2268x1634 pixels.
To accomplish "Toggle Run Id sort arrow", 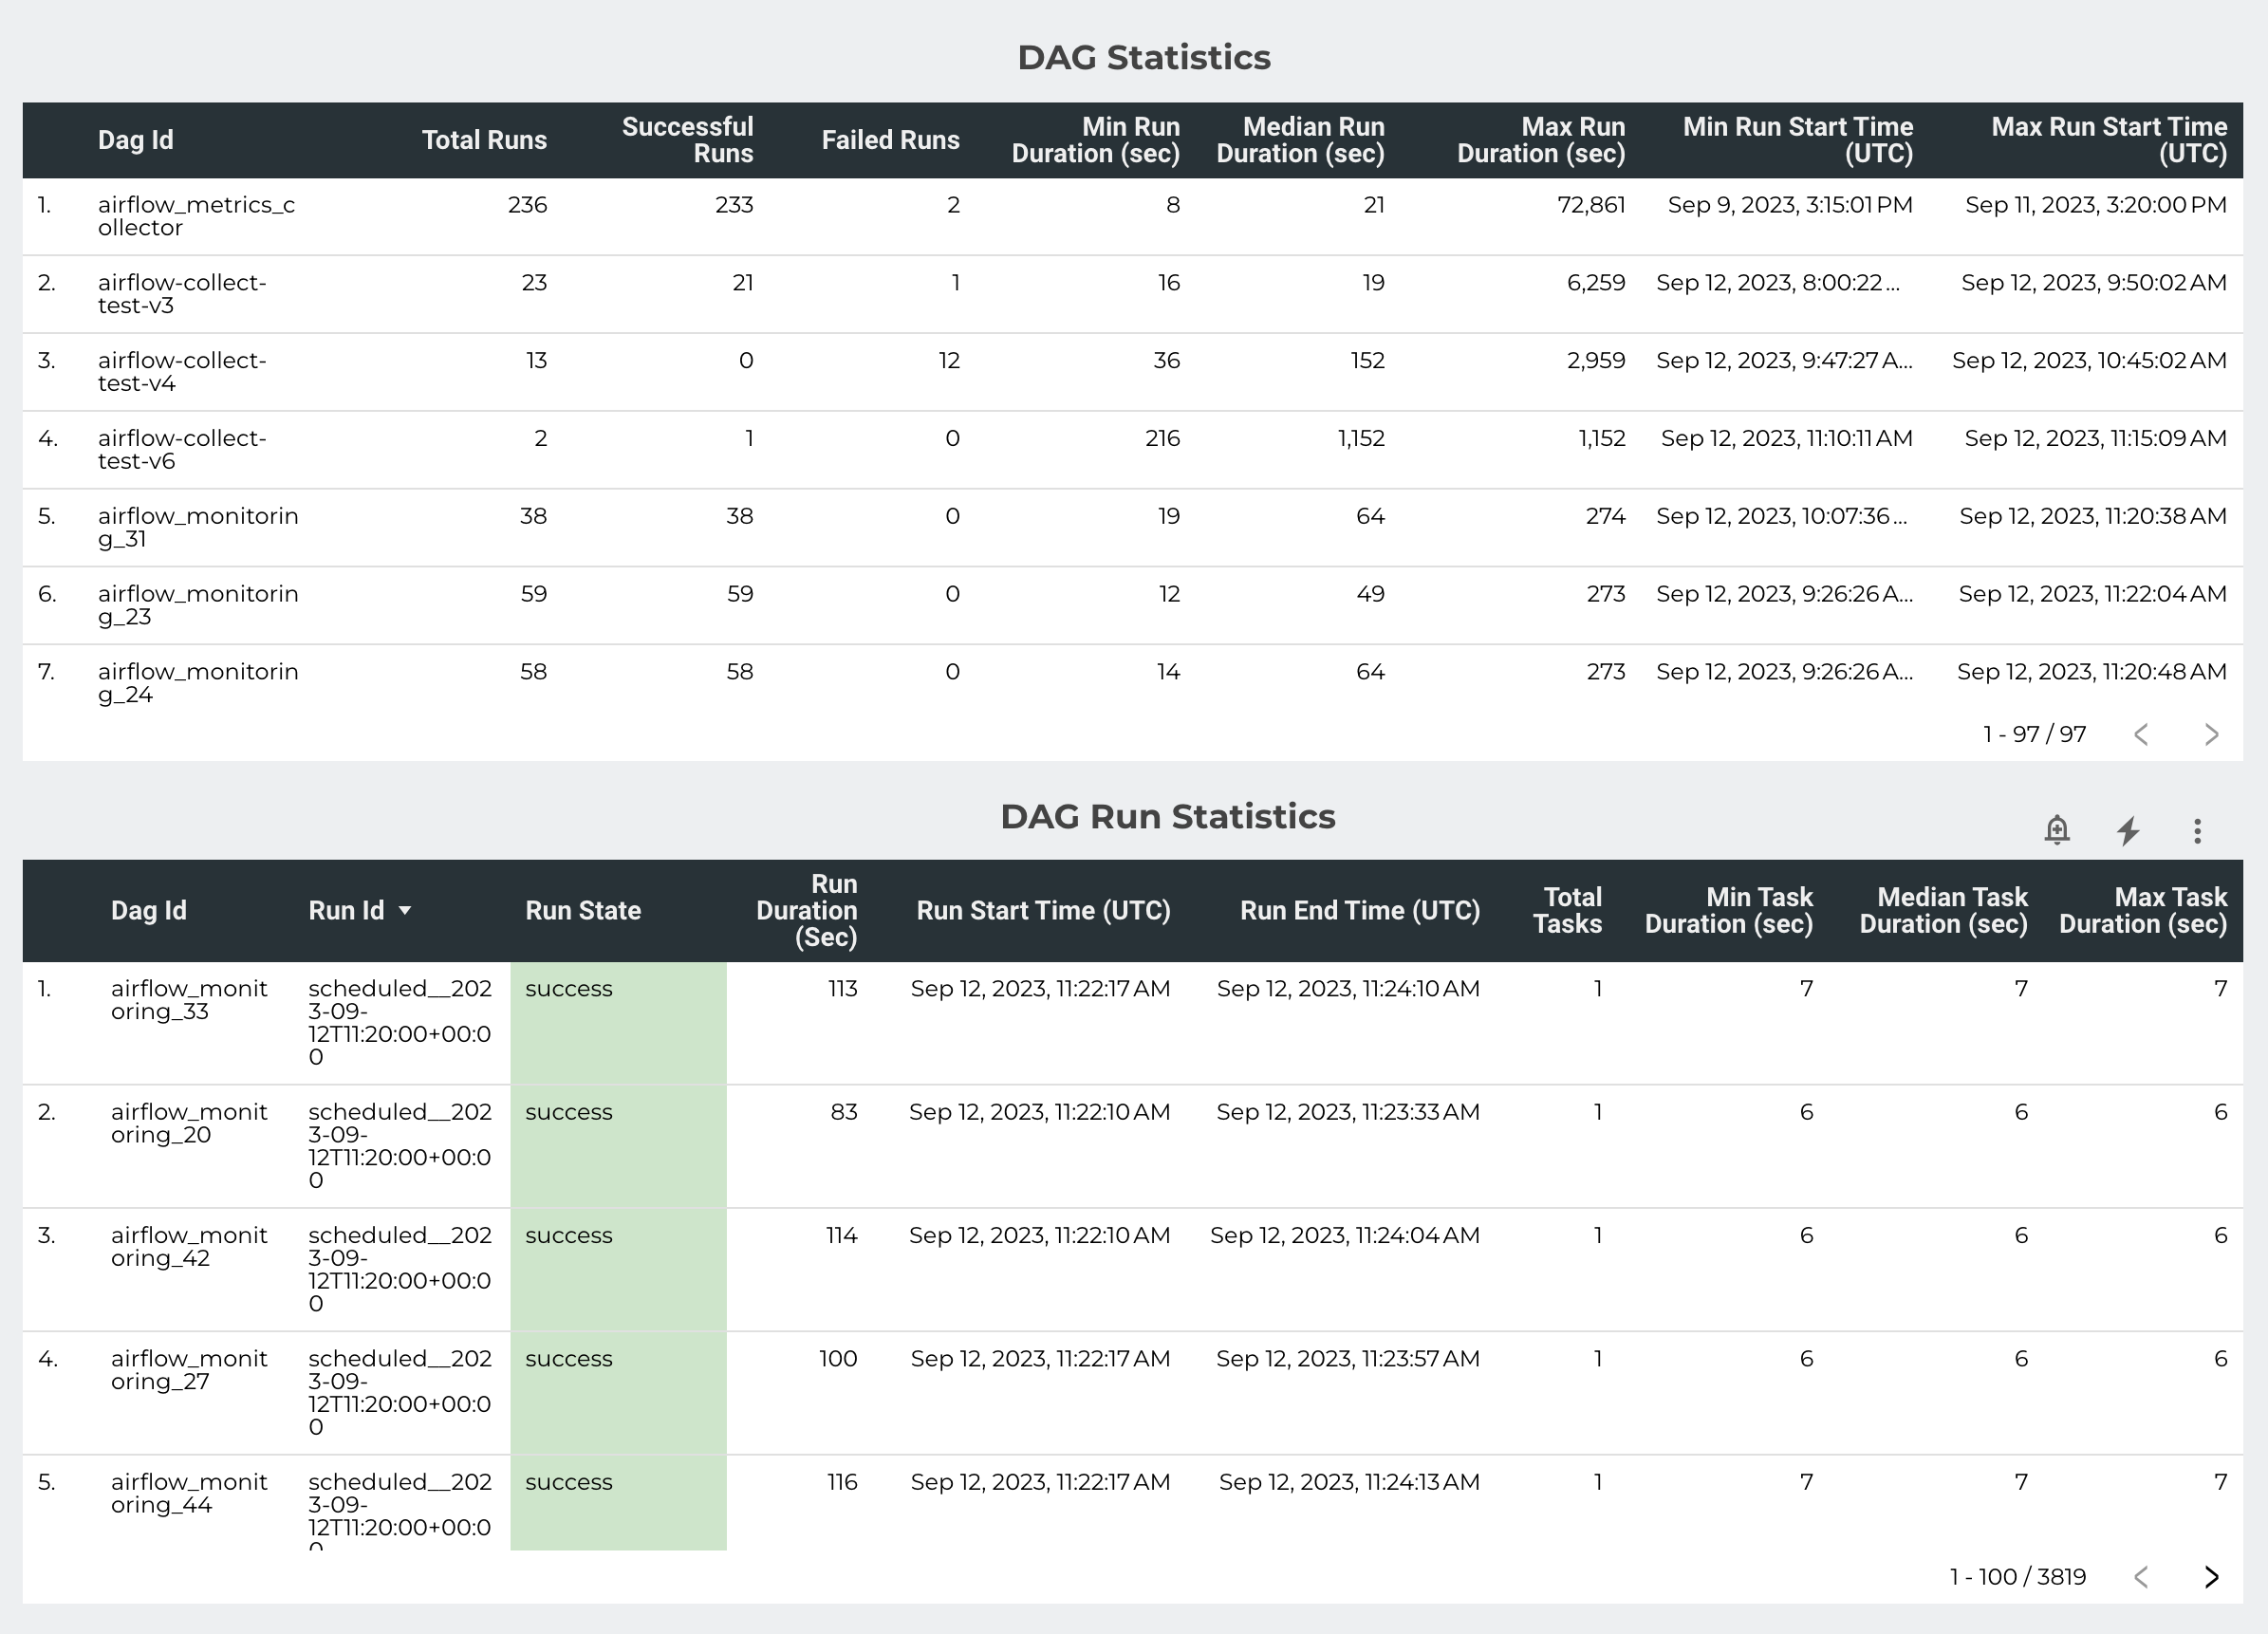I will (405, 910).
